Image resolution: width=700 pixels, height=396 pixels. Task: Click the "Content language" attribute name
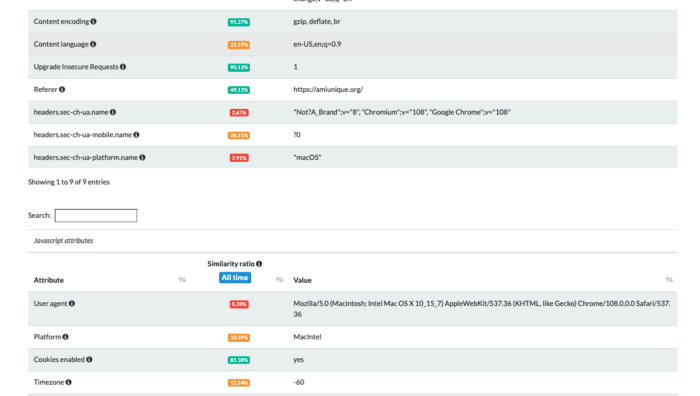pyautogui.click(x=61, y=44)
